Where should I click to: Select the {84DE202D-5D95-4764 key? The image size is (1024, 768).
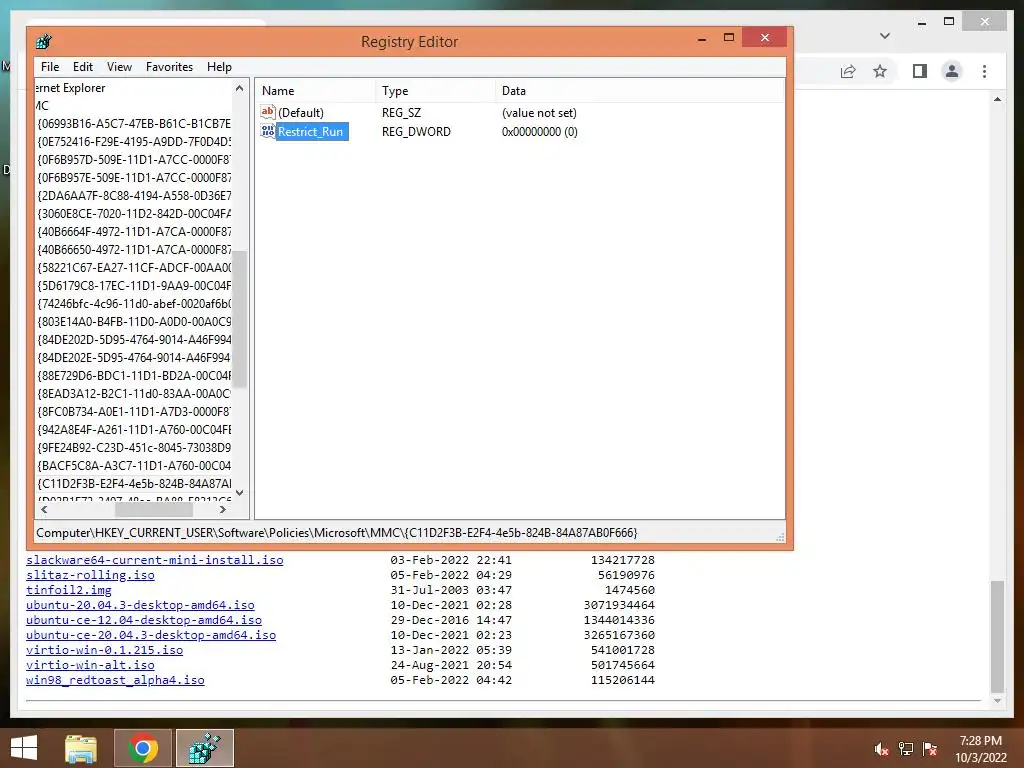[134, 340]
